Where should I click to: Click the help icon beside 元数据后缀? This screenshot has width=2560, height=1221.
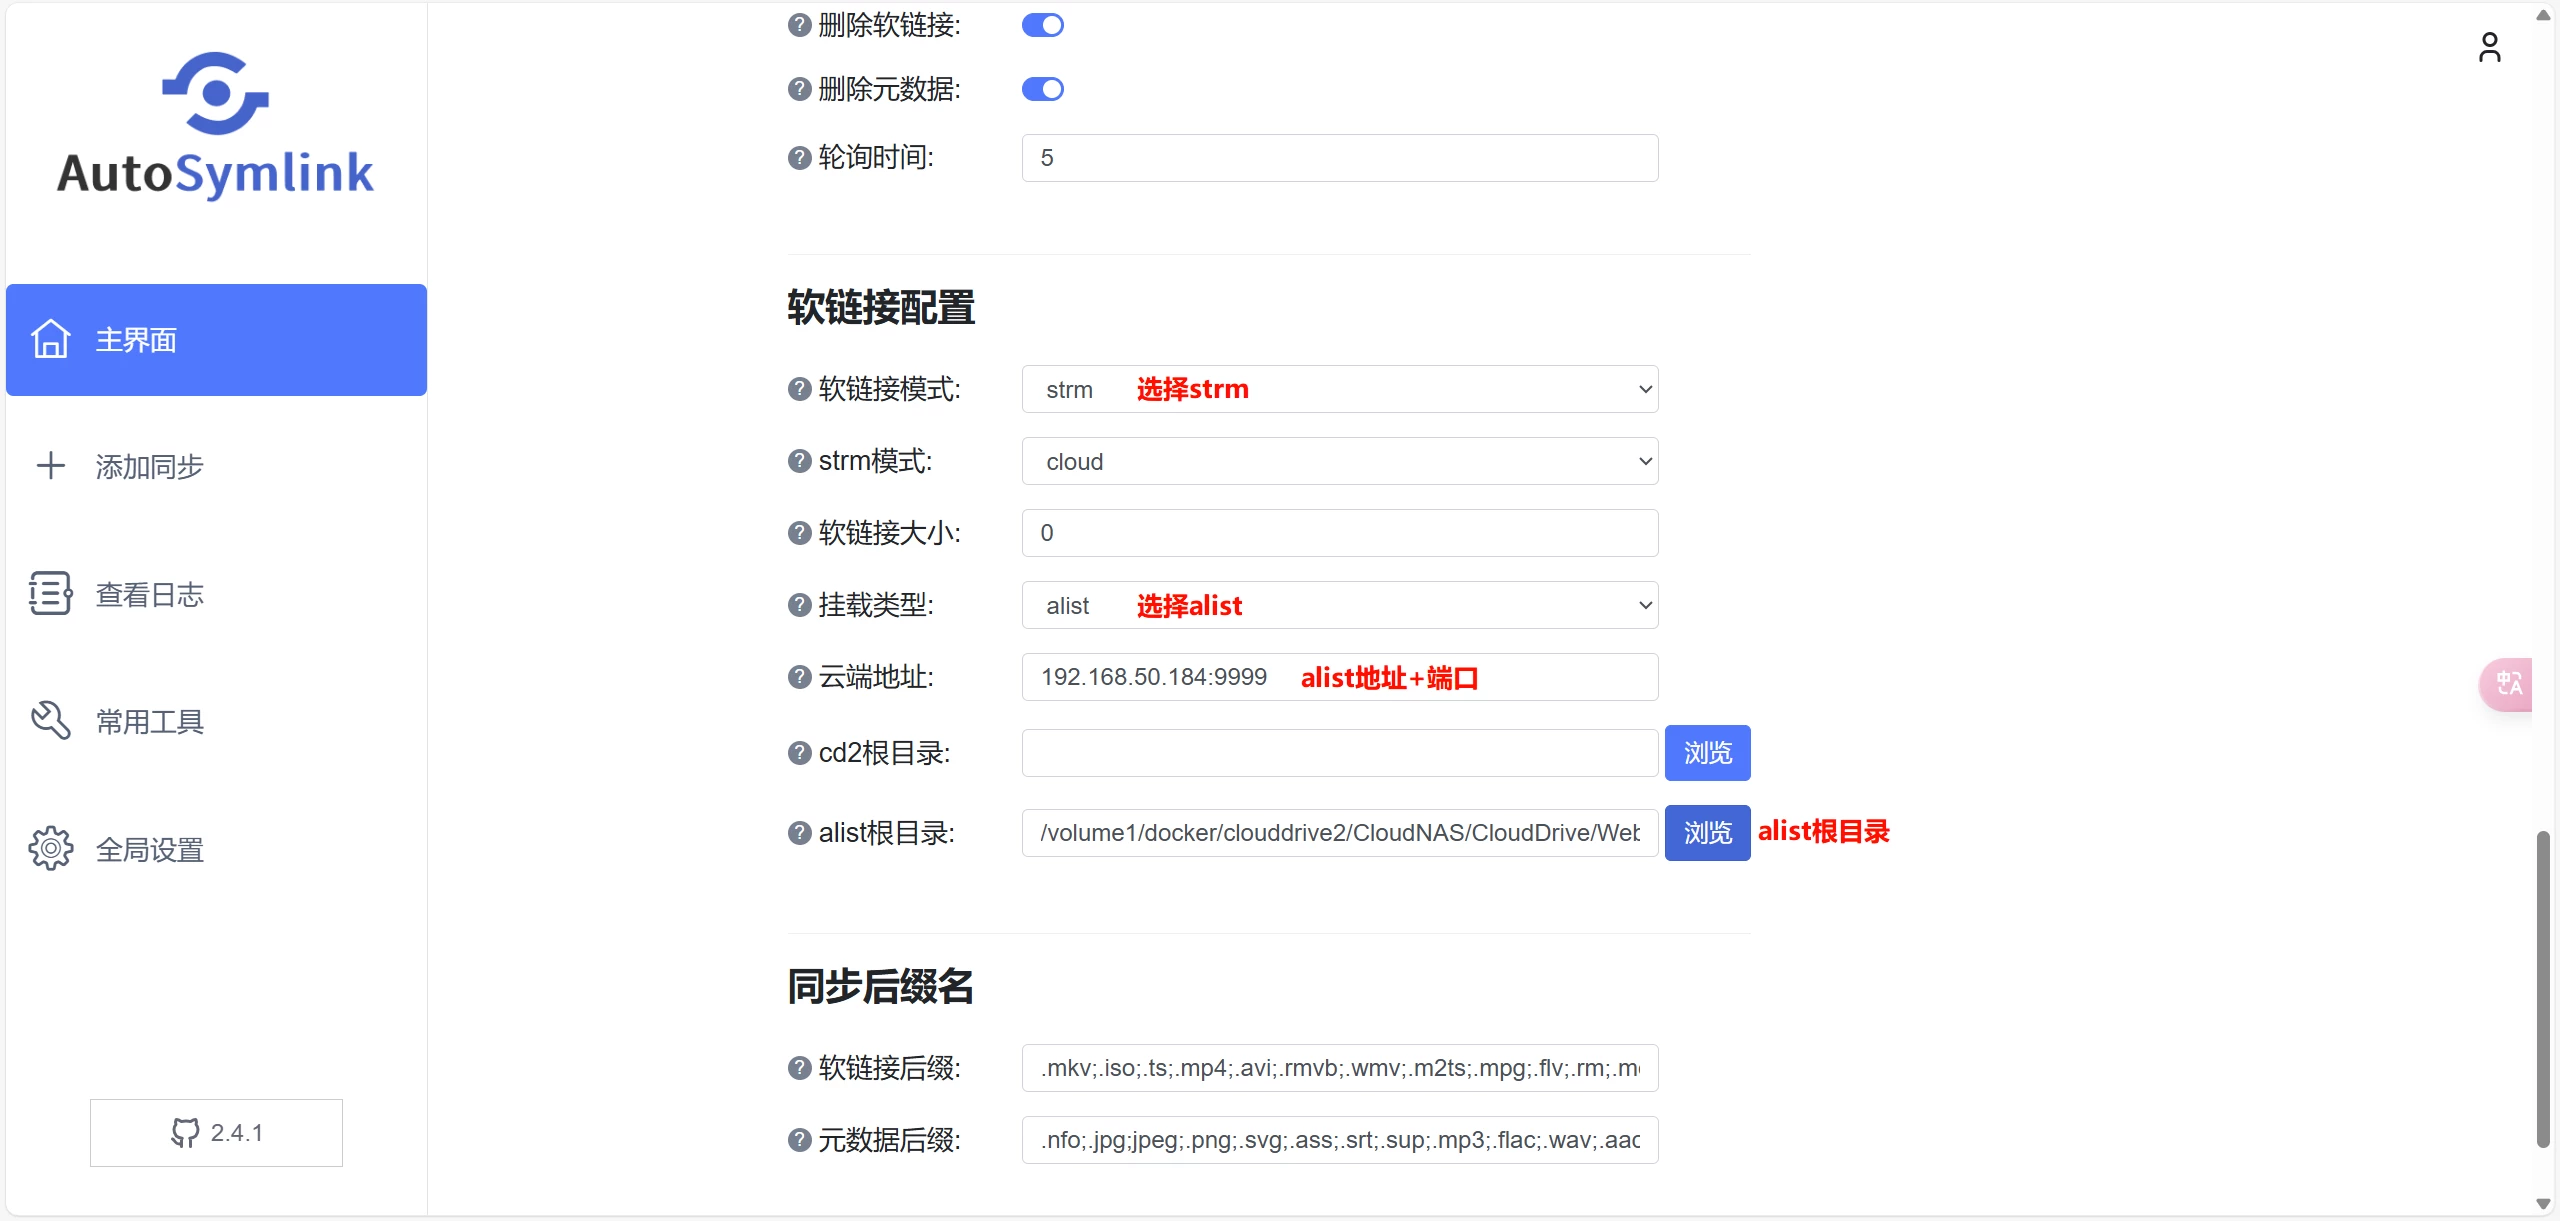click(x=799, y=1140)
